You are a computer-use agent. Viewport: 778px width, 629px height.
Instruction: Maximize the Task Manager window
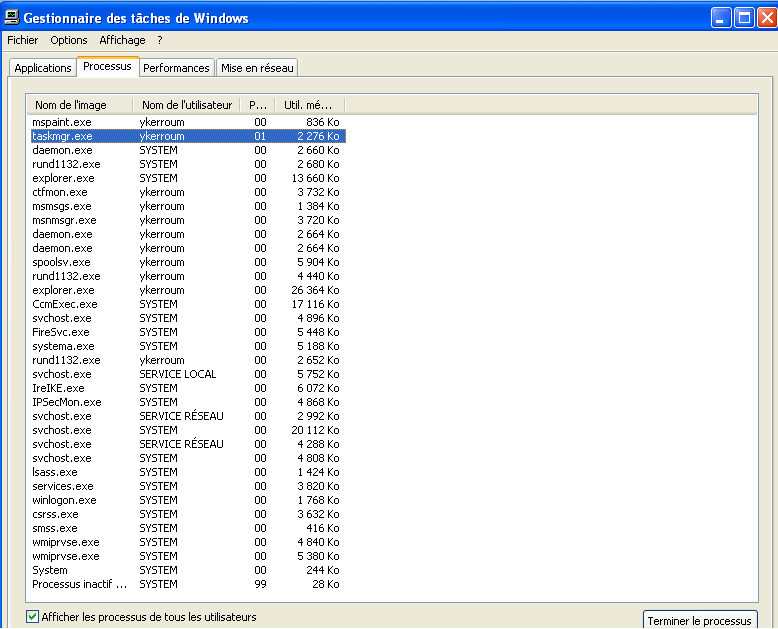tap(744, 17)
